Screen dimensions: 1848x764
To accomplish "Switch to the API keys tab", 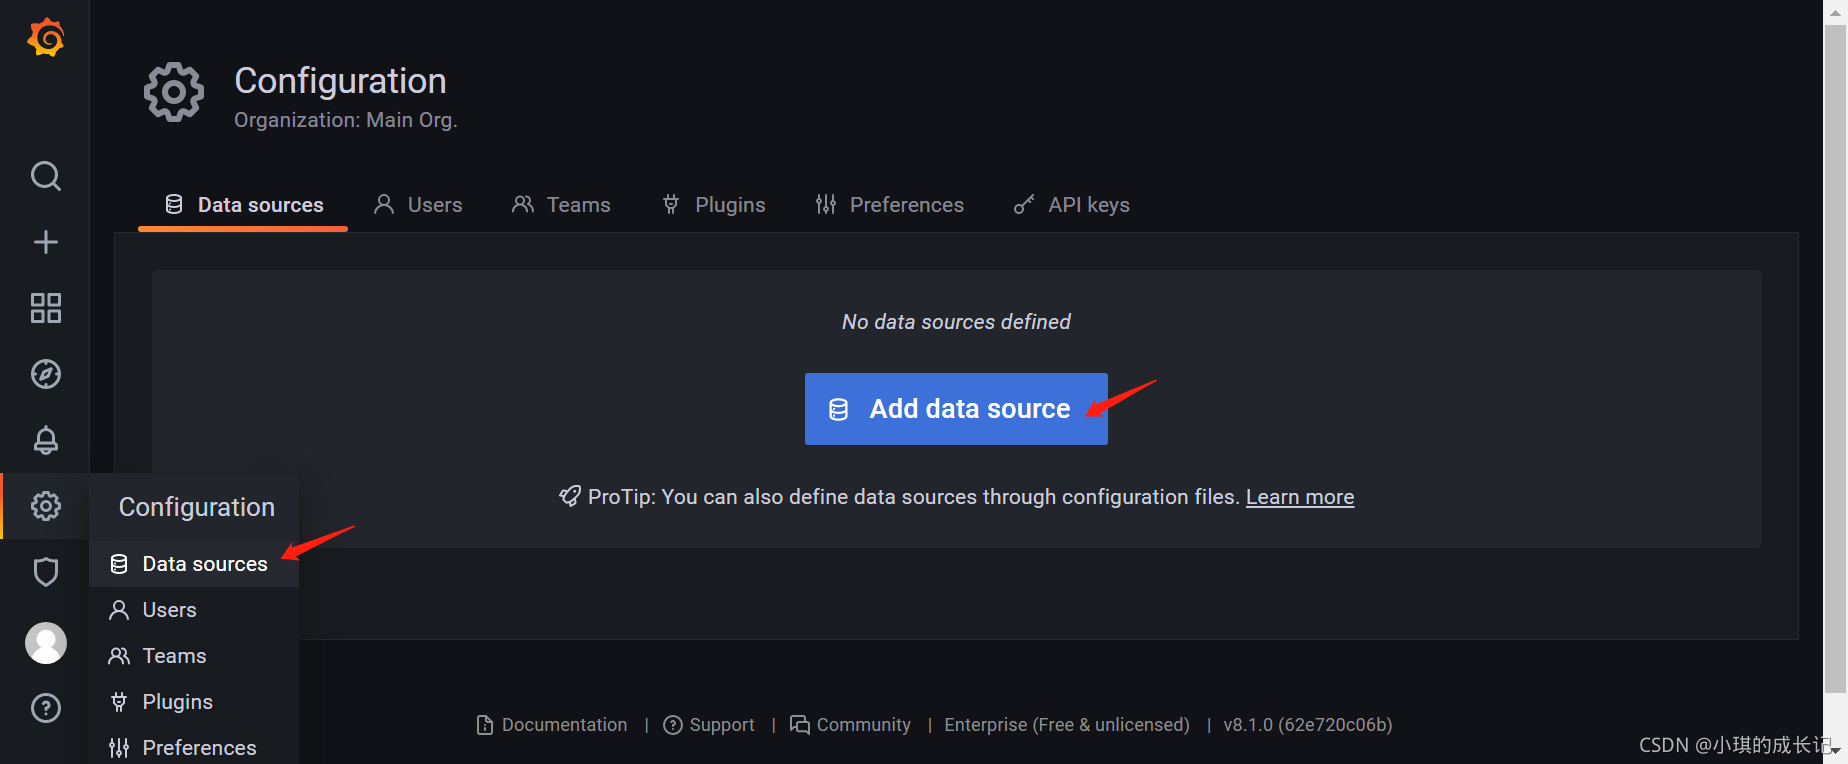I will click(1071, 205).
